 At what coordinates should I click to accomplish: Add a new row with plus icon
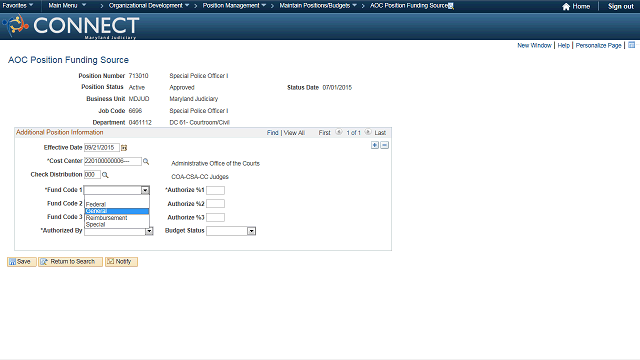coord(375,145)
